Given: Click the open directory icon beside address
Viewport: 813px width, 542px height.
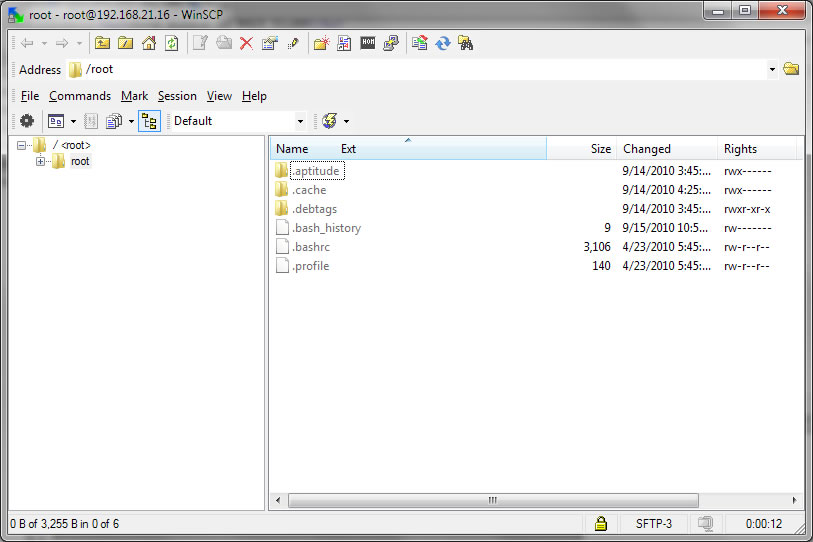Looking at the screenshot, I should click(791, 69).
